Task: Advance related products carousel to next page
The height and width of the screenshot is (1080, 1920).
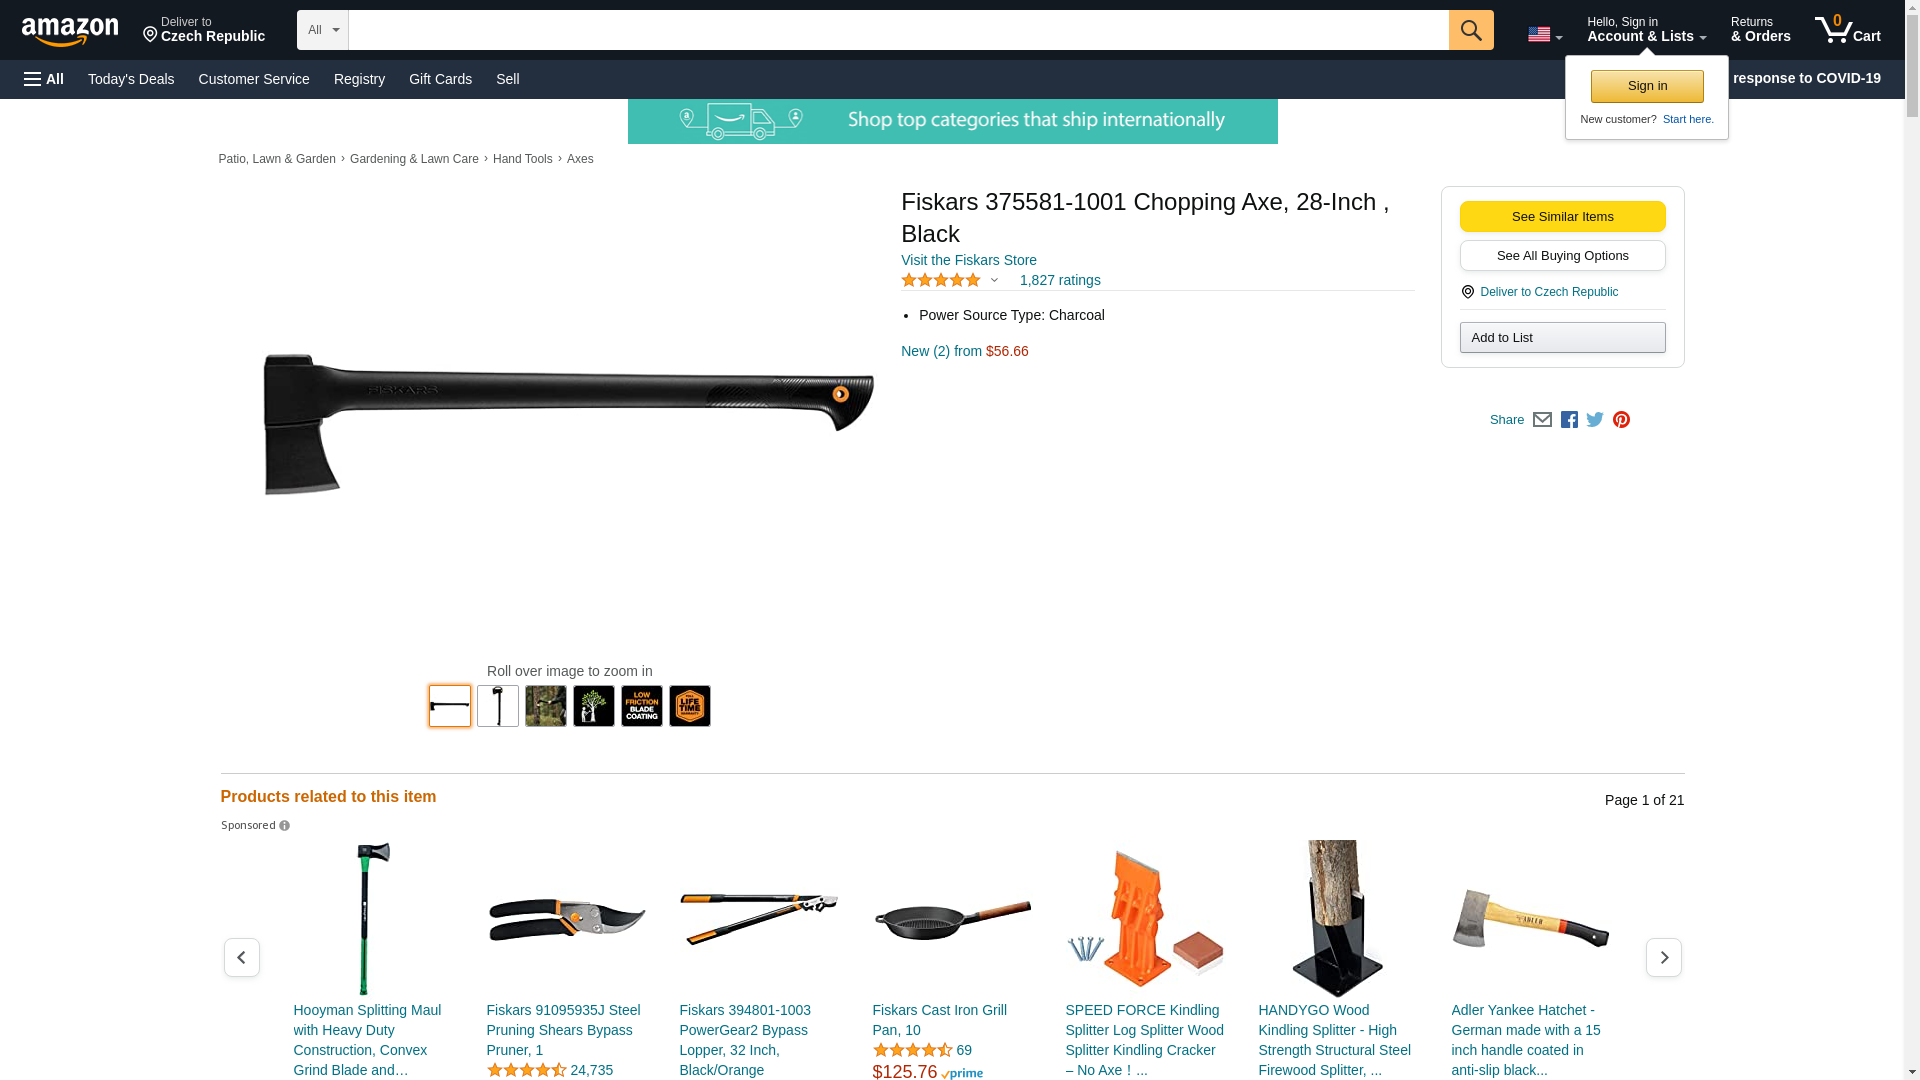Action: pos(1664,958)
